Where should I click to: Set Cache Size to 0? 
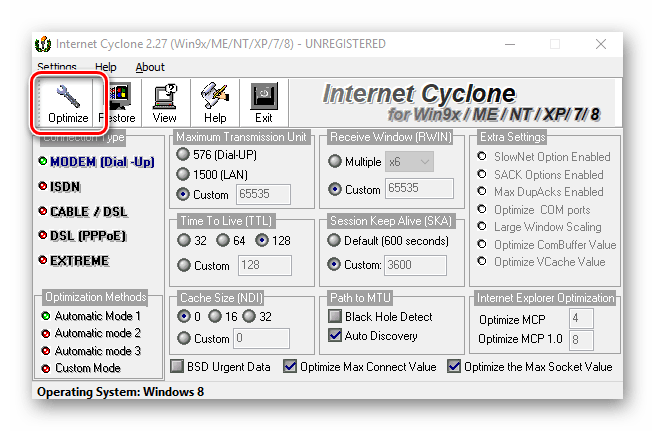pyautogui.click(x=184, y=316)
